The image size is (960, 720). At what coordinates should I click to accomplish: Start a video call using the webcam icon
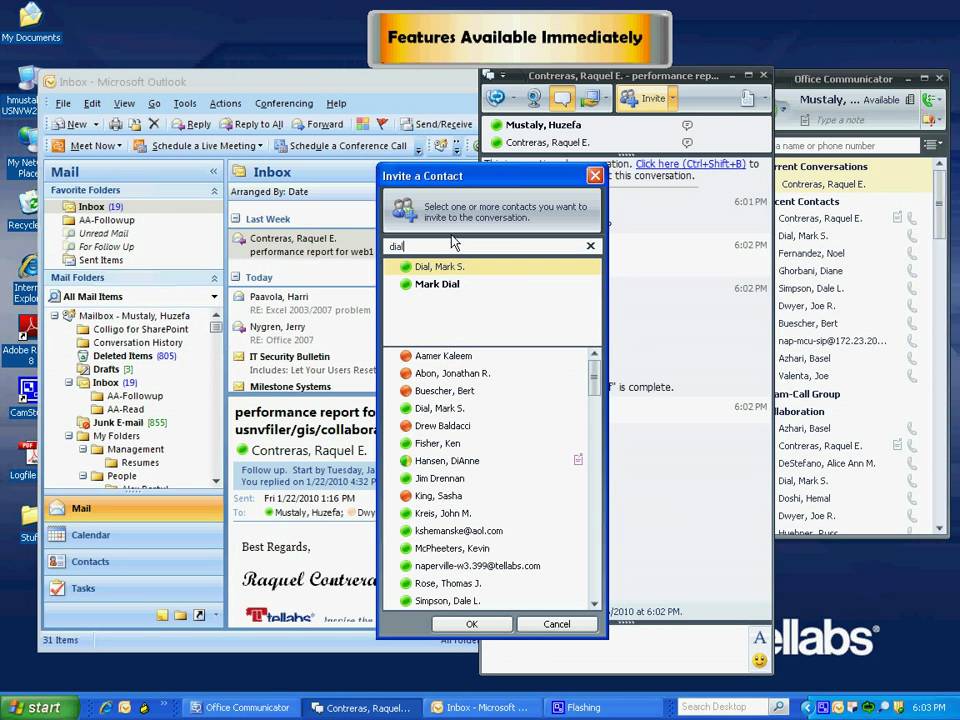[x=535, y=97]
